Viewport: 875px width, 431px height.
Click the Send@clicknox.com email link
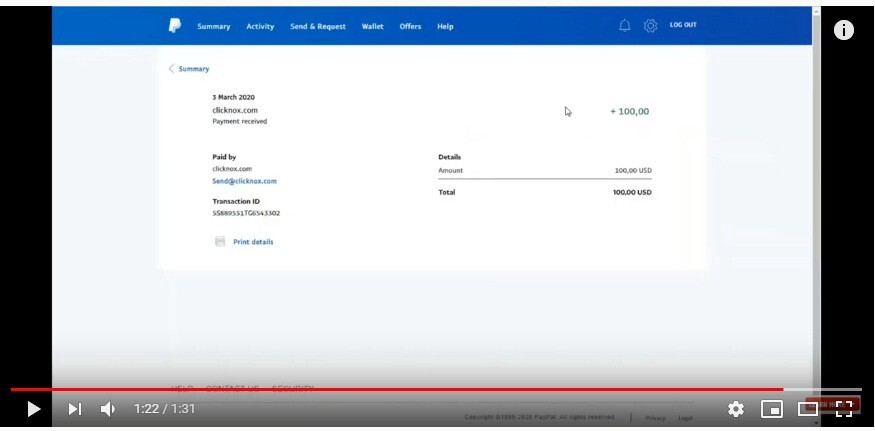pyautogui.click(x=244, y=181)
